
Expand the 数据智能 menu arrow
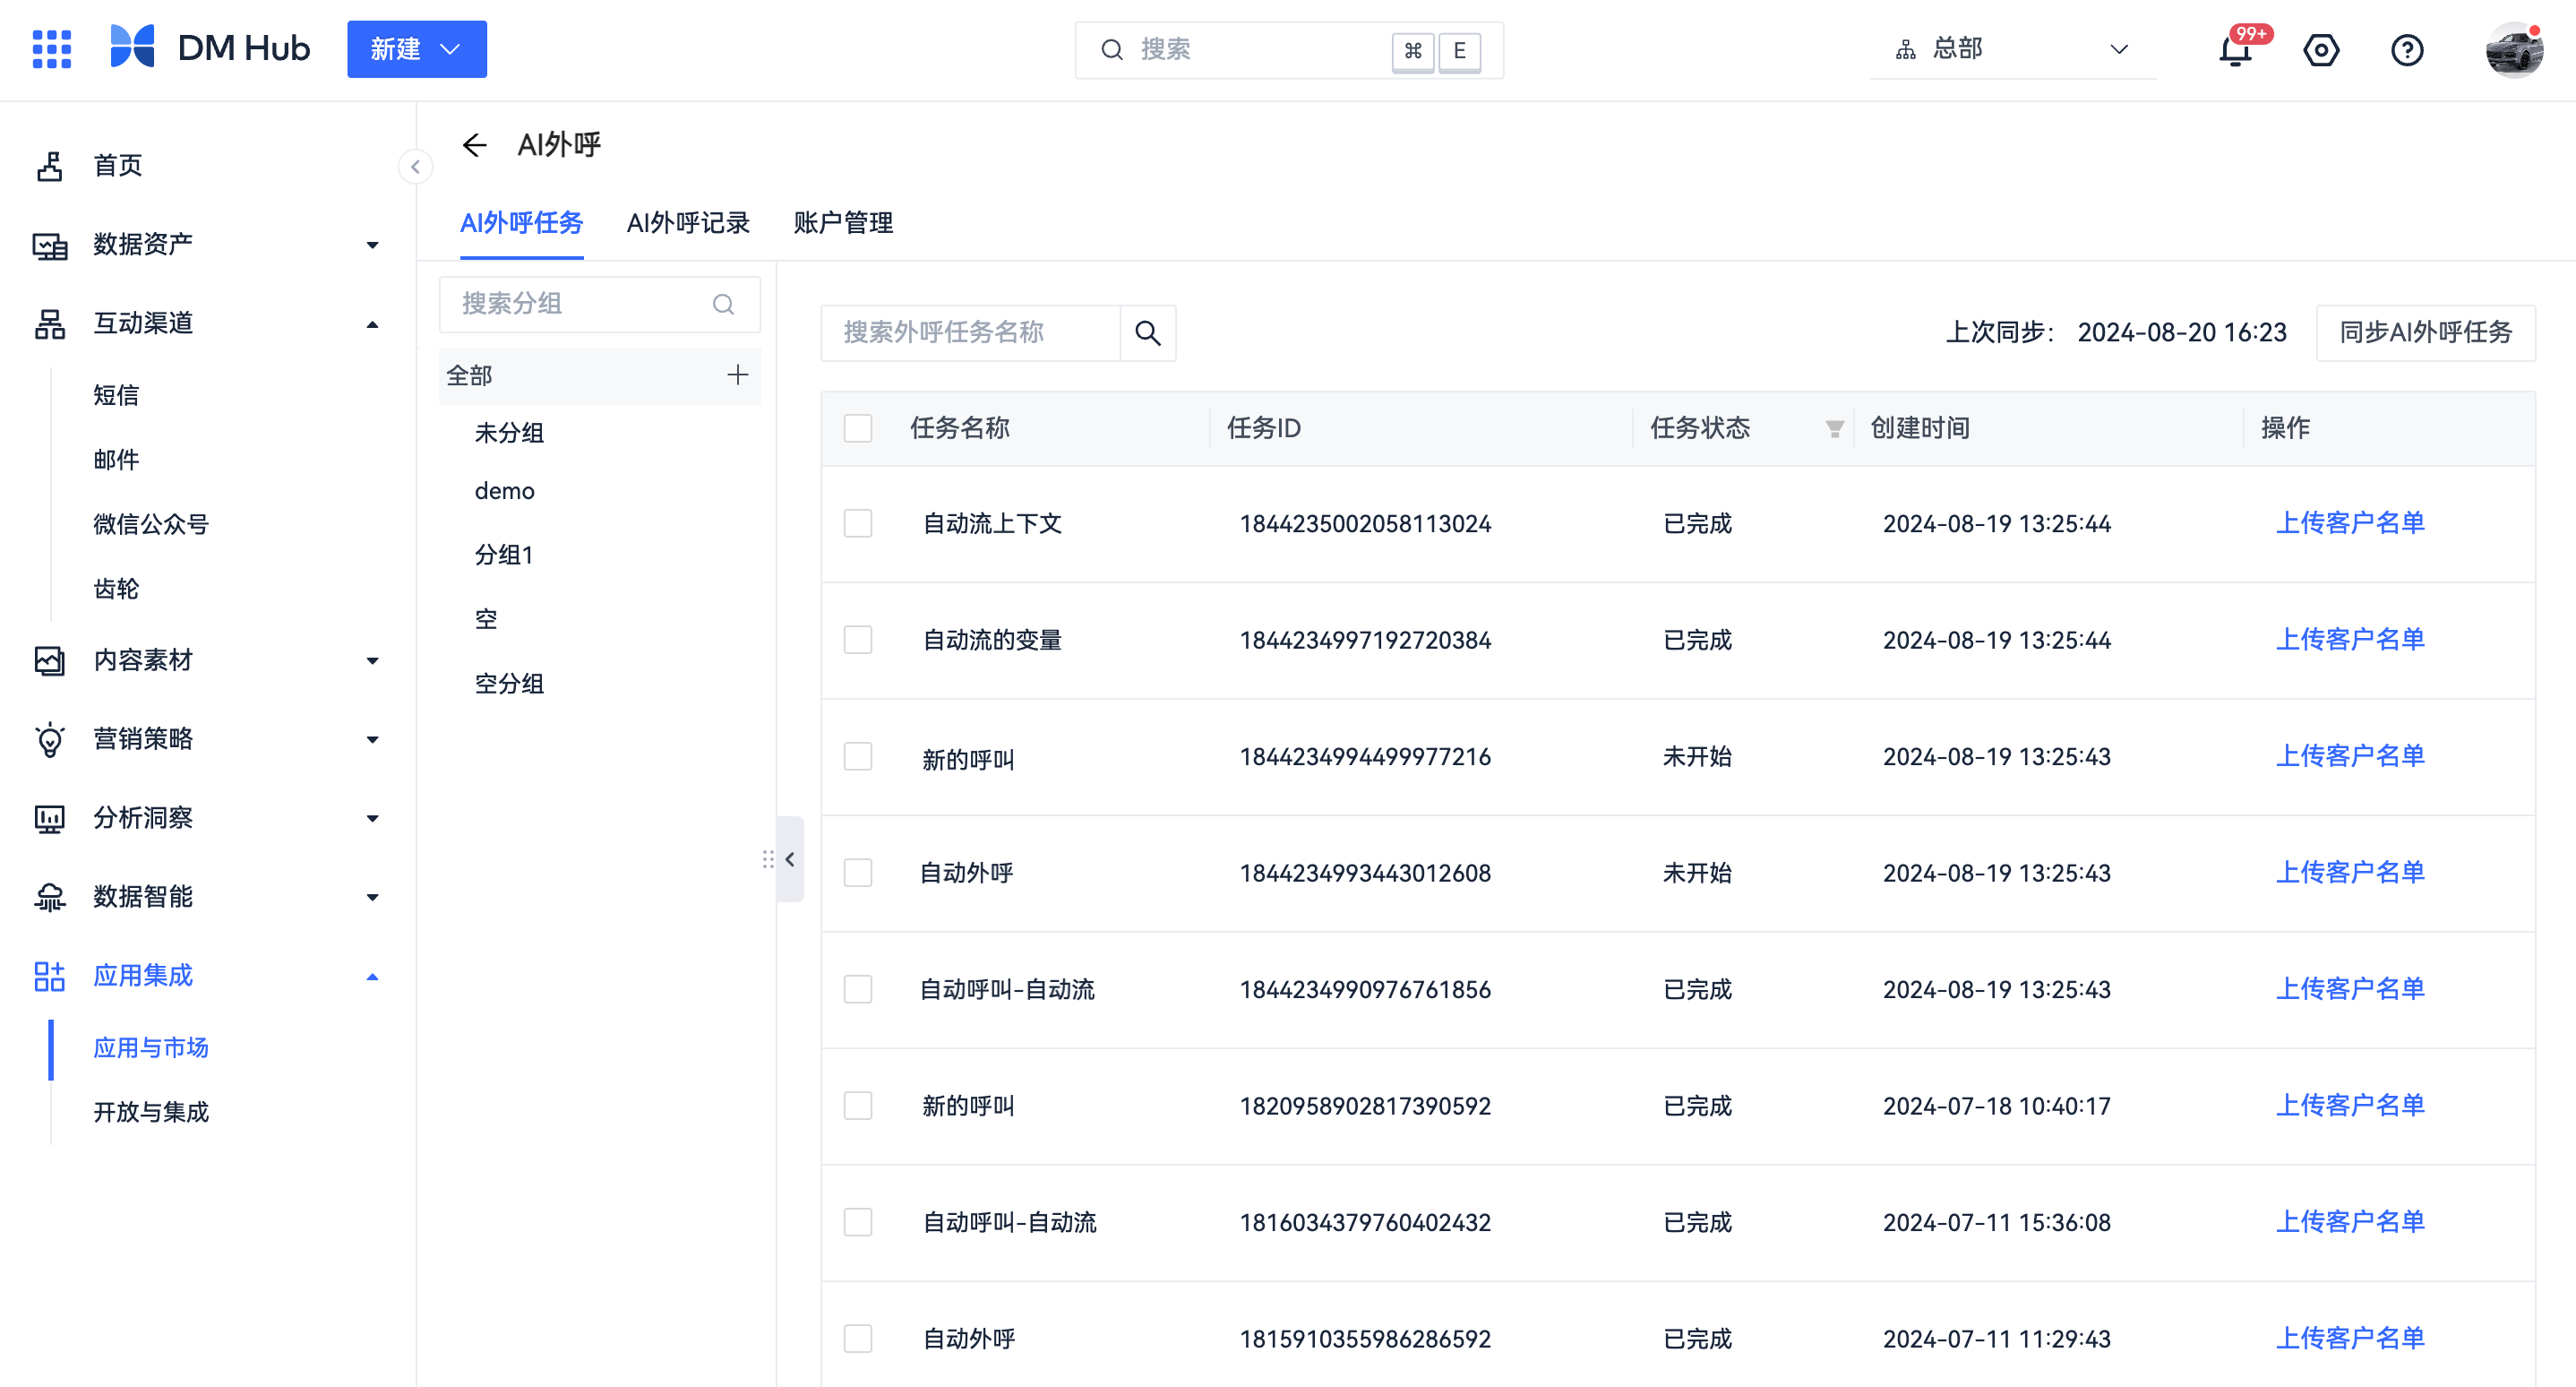point(373,897)
